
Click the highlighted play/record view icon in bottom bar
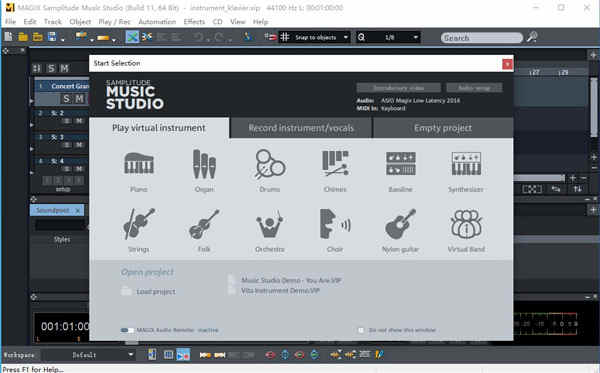coord(183,355)
